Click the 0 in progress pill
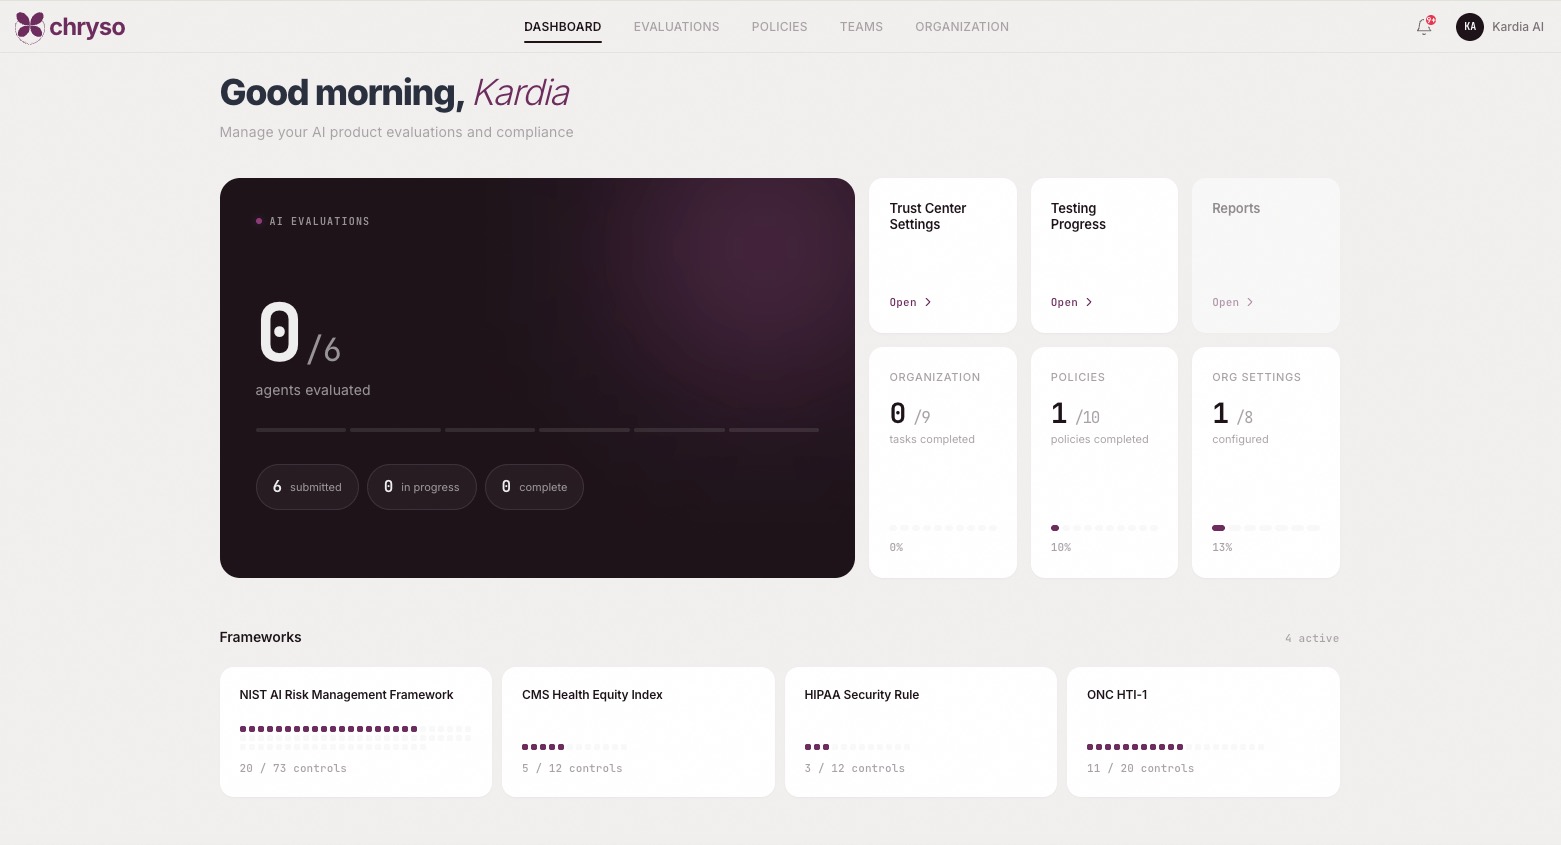Screen dimensions: 1561x845 click(x=421, y=487)
